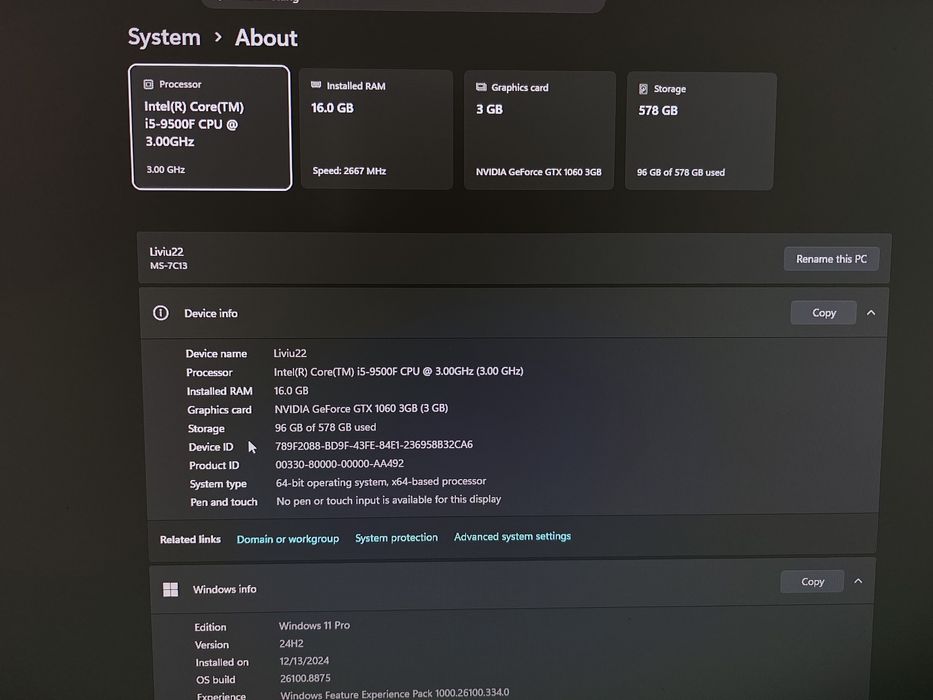Click the Device name value Liviu22
933x700 pixels.
click(x=290, y=353)
